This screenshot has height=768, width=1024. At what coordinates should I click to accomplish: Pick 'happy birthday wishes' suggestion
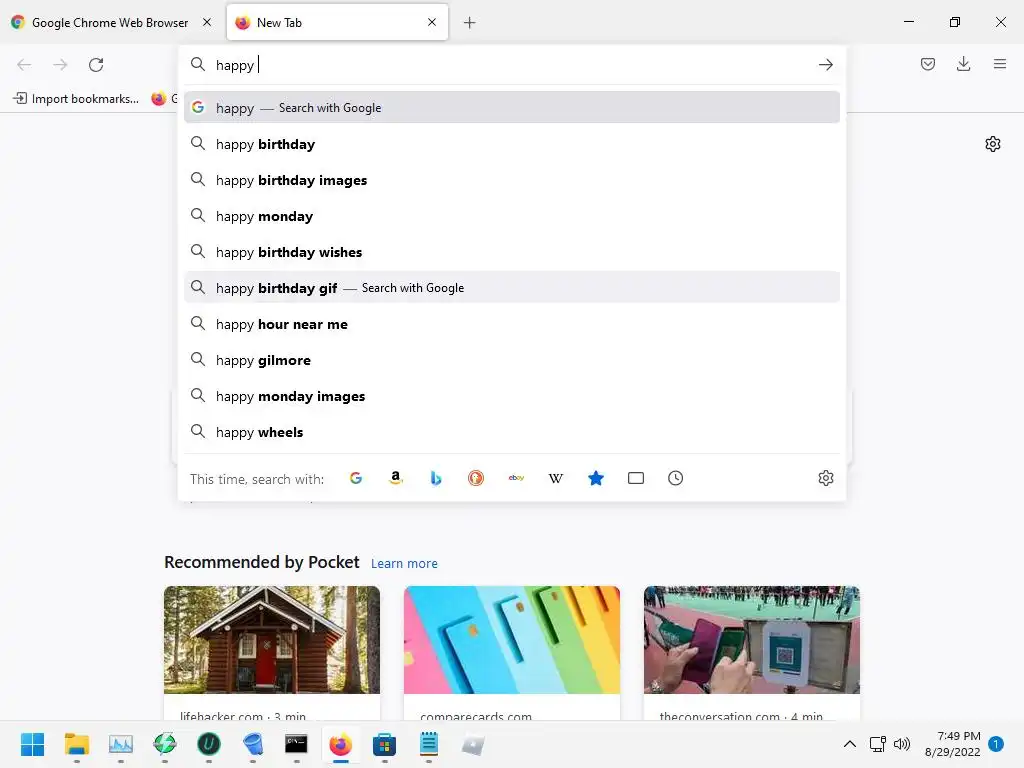click(x=512, y=251)
